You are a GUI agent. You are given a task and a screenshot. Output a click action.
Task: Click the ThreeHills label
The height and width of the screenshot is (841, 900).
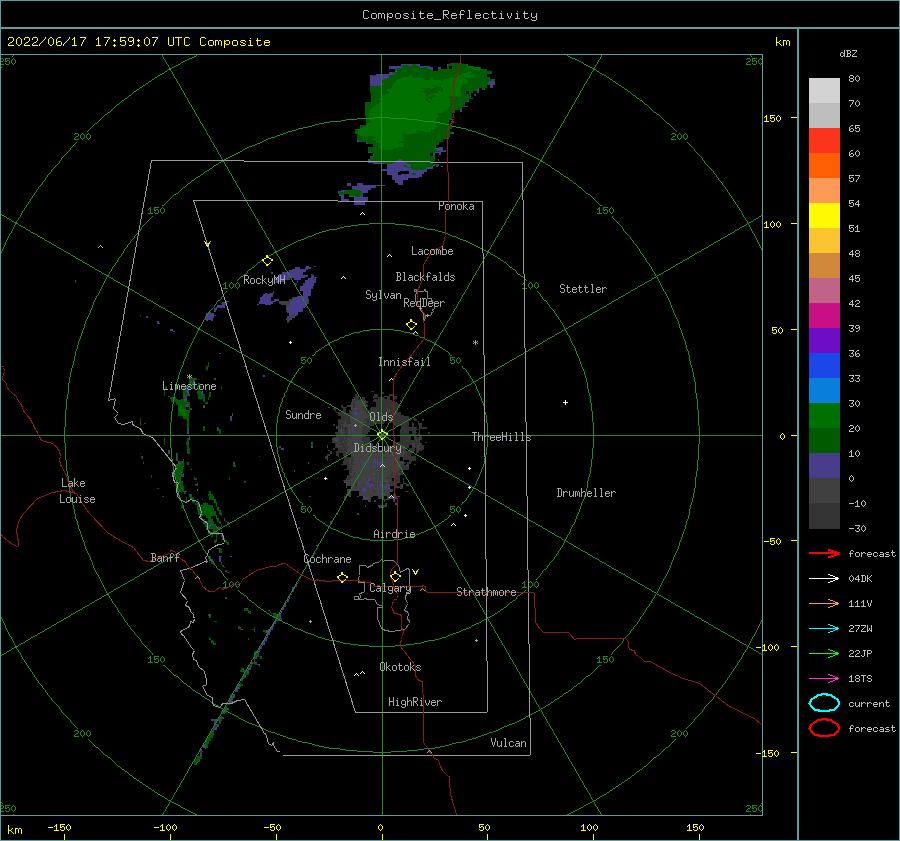pyautogui.click(x=501, y=437)
